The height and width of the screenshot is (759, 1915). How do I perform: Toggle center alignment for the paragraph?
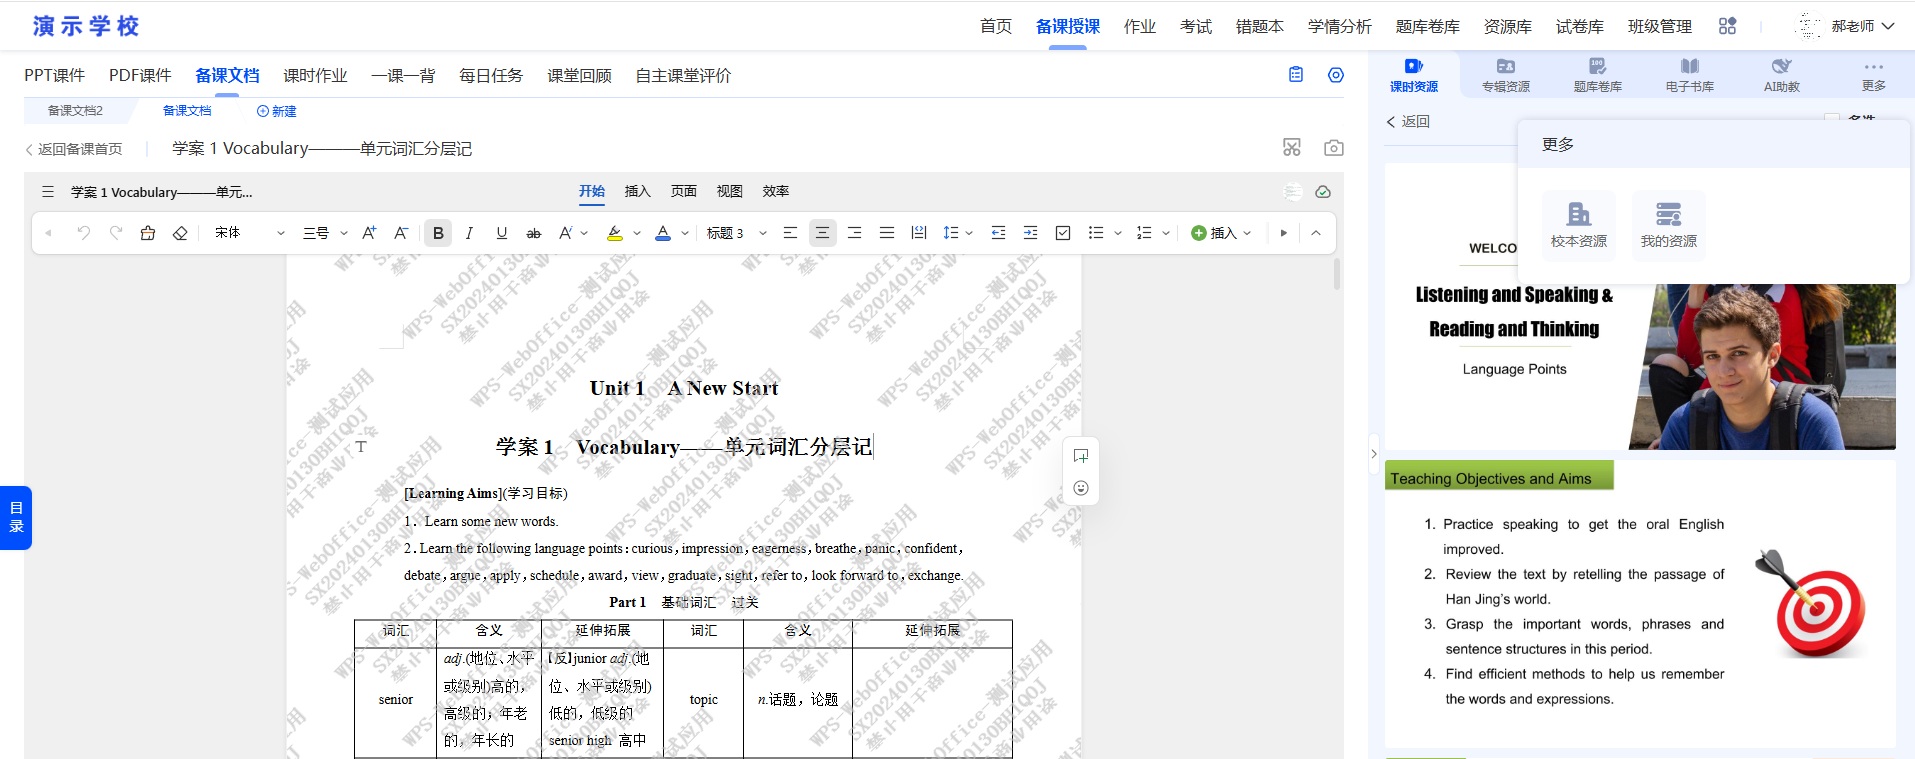[x=822, y=233]
